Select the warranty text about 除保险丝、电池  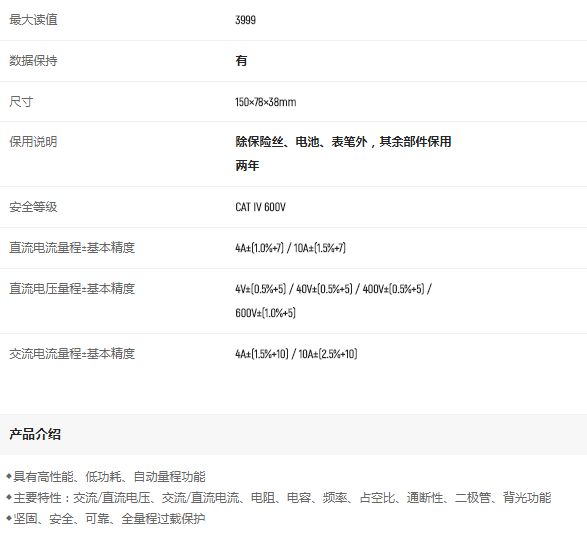[343, 142]
